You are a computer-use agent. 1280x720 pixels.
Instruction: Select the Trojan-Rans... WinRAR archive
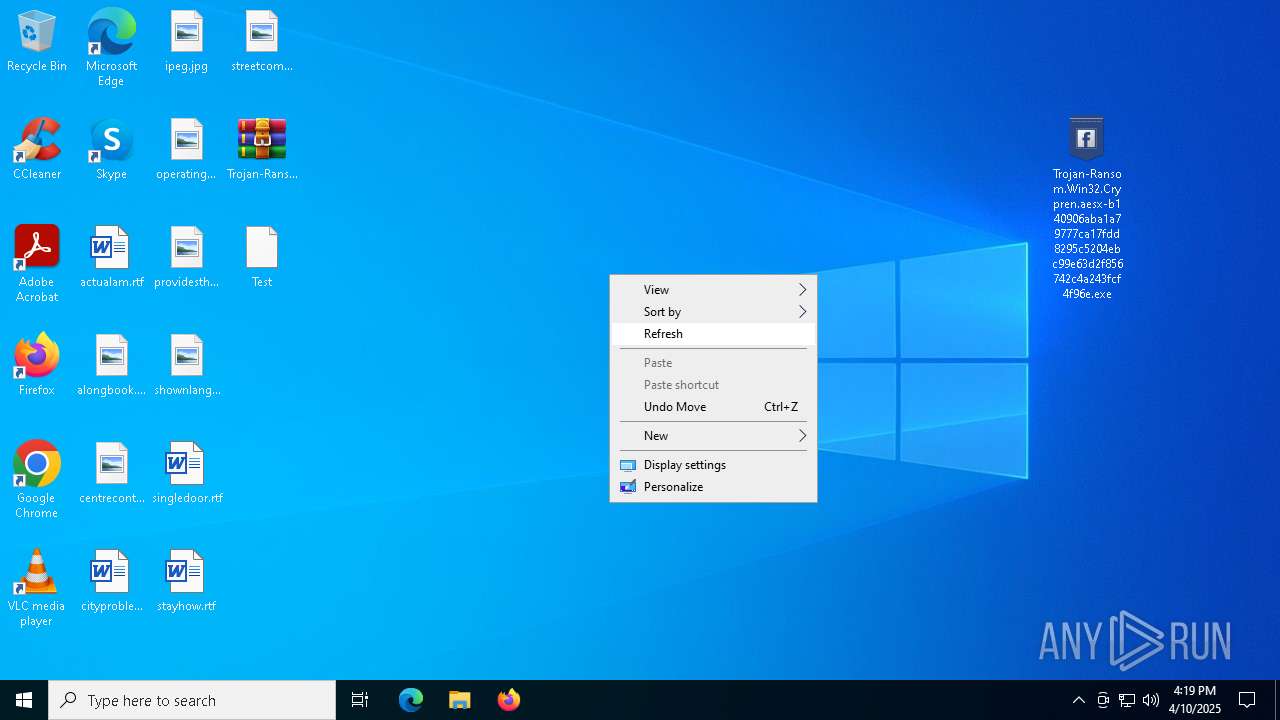tap(262, 149)
